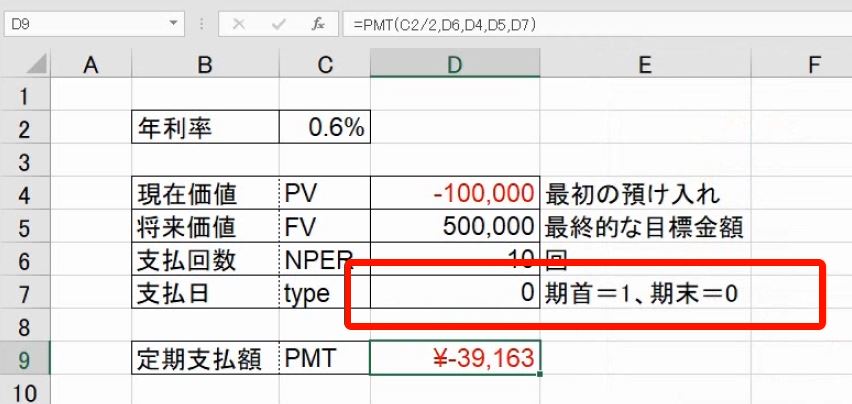This screenshot has width=852, height=404.
Task: Click the fill handle of cell D9
Action: (x=540, y=374)
